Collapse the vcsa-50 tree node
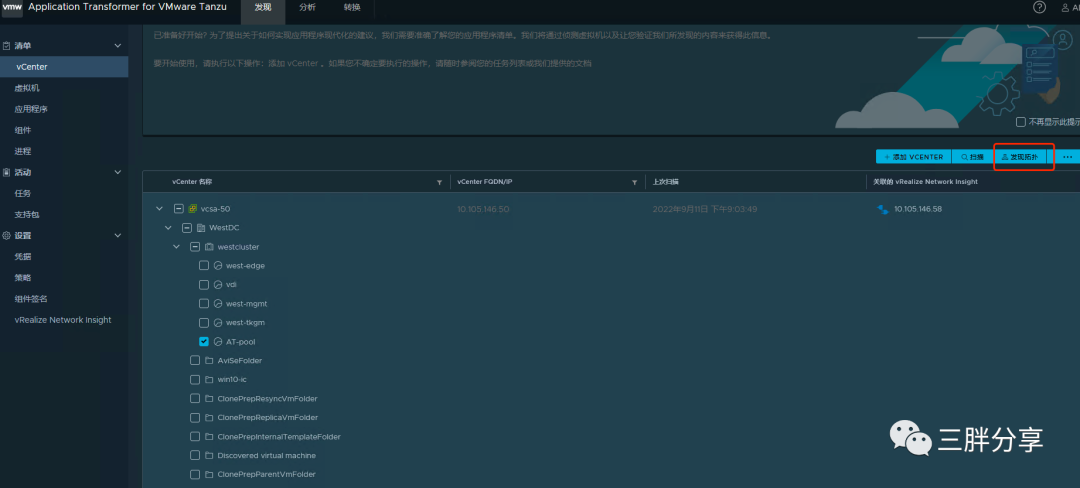 tap(160, 209)
